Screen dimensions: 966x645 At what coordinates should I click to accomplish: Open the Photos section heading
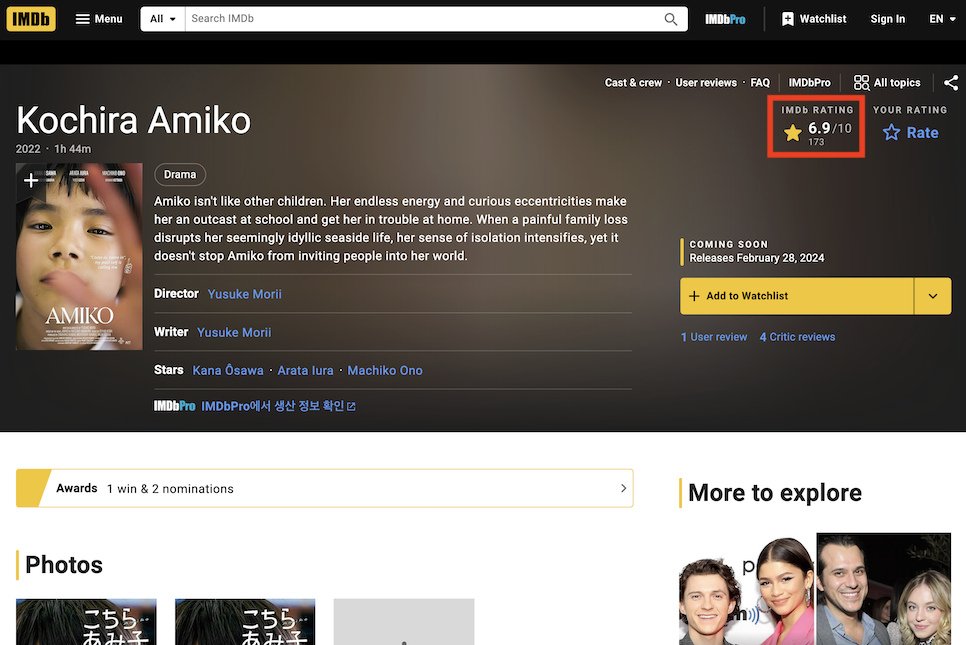click(64, 565)
